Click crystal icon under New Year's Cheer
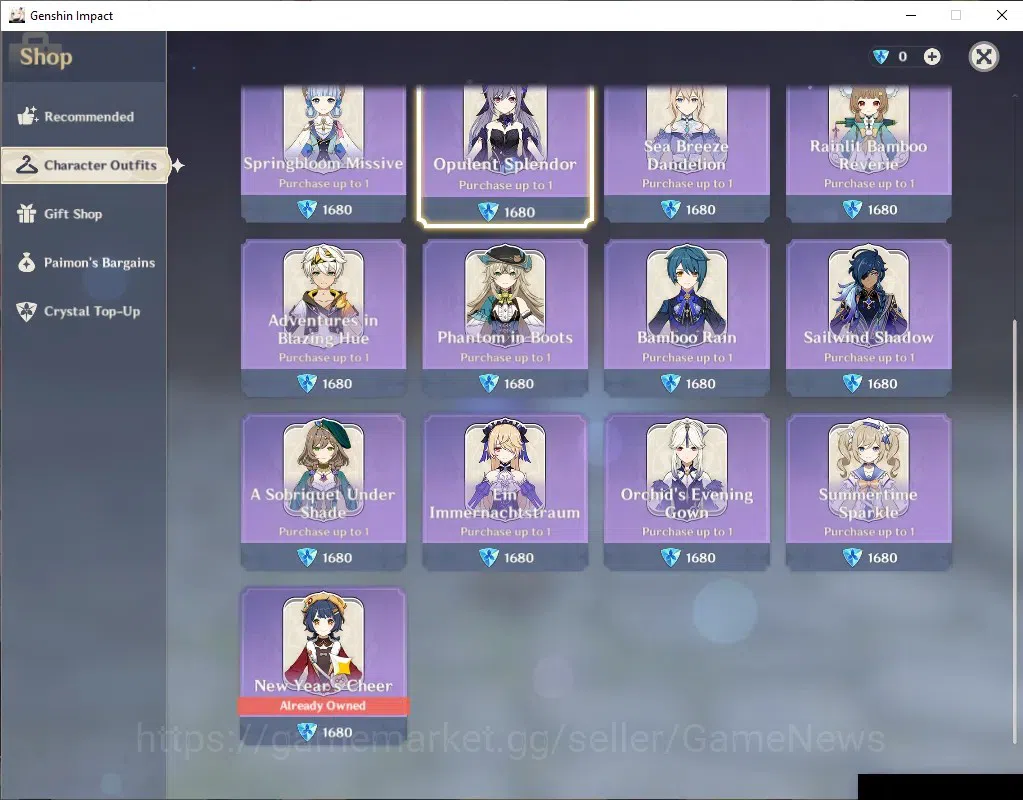 click(x=306, y=732)
